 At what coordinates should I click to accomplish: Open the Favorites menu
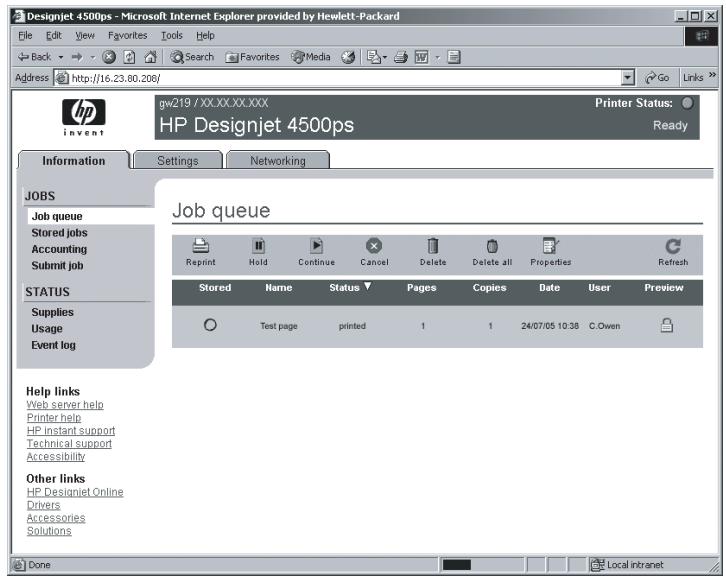(x=127, y=35)
